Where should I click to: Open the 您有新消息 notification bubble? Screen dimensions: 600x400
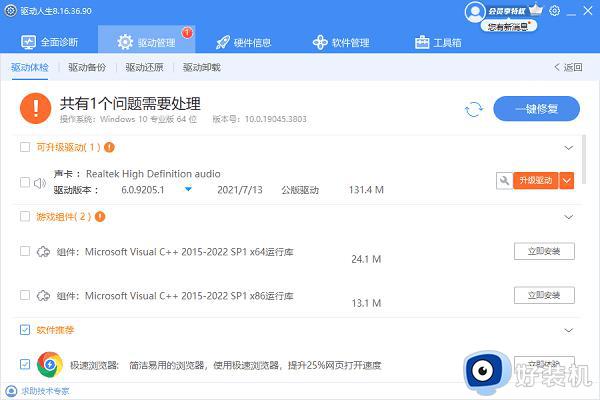coord(509,26)
